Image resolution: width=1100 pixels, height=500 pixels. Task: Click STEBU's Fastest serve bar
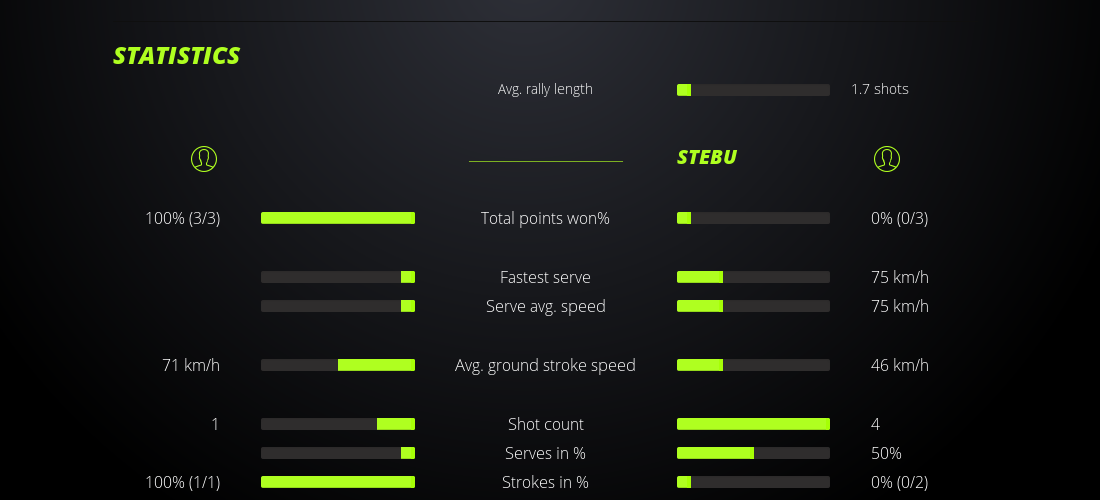pyautogui.click(x=753, y=277)
